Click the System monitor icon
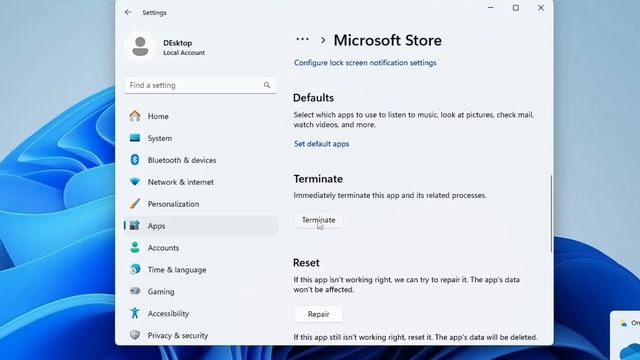The height and width of the screenshot is (360, 640). pyautogui.click(x=135, y=138)
